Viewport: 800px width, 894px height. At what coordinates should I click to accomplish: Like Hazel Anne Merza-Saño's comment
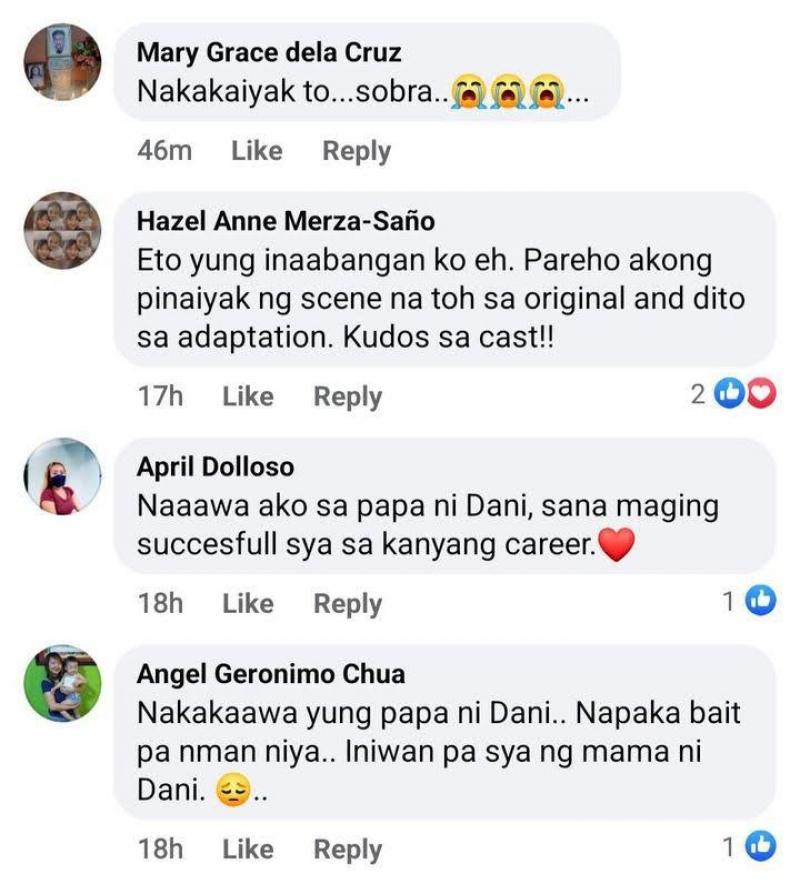pos(248,396)
